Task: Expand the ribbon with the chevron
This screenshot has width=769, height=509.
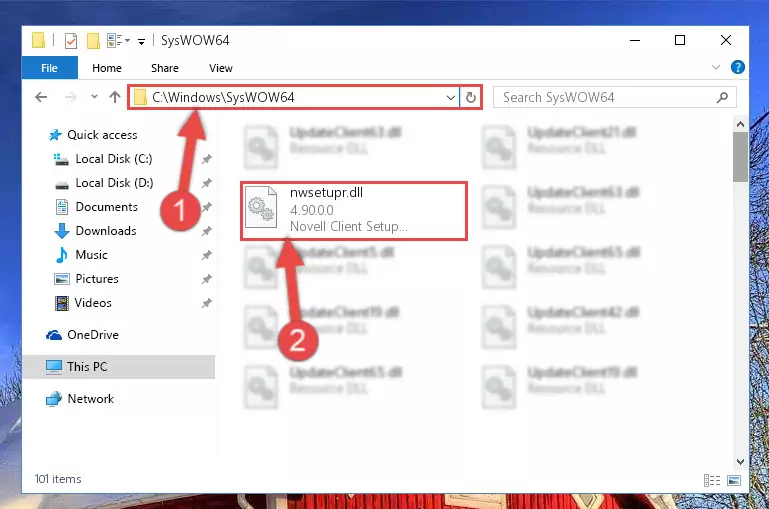Action: 716,67
